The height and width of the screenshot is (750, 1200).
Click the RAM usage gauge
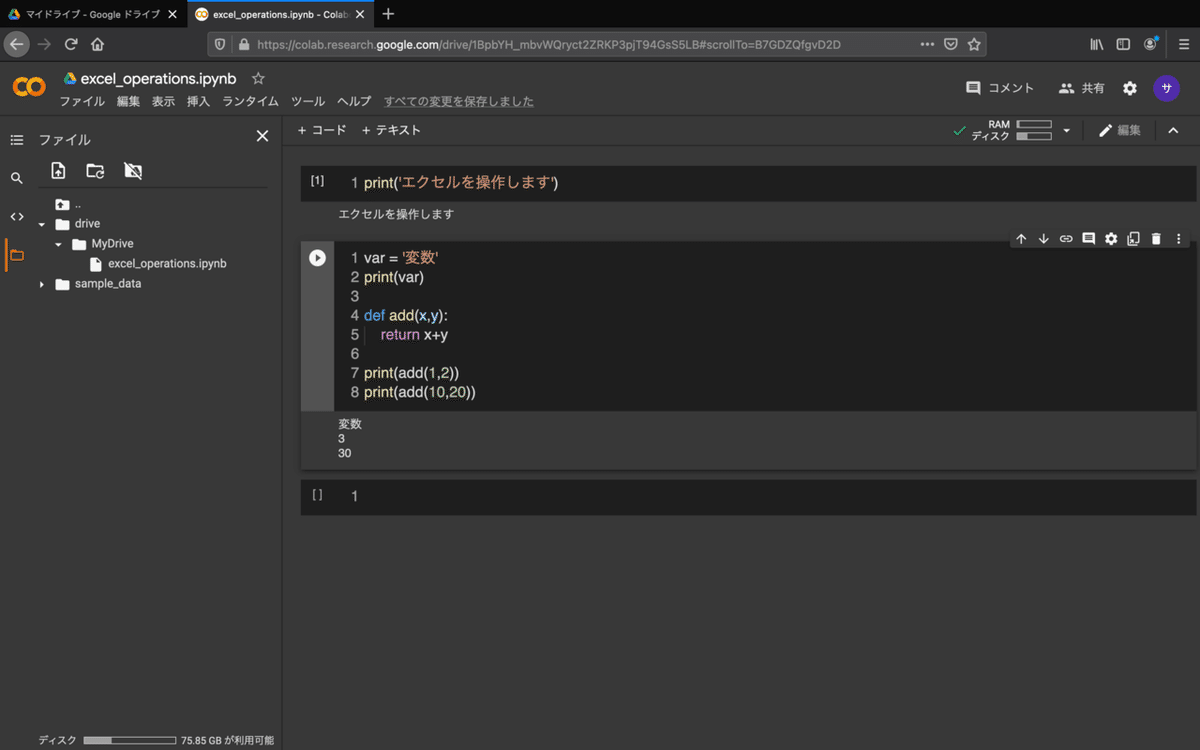click(1034, 124)
